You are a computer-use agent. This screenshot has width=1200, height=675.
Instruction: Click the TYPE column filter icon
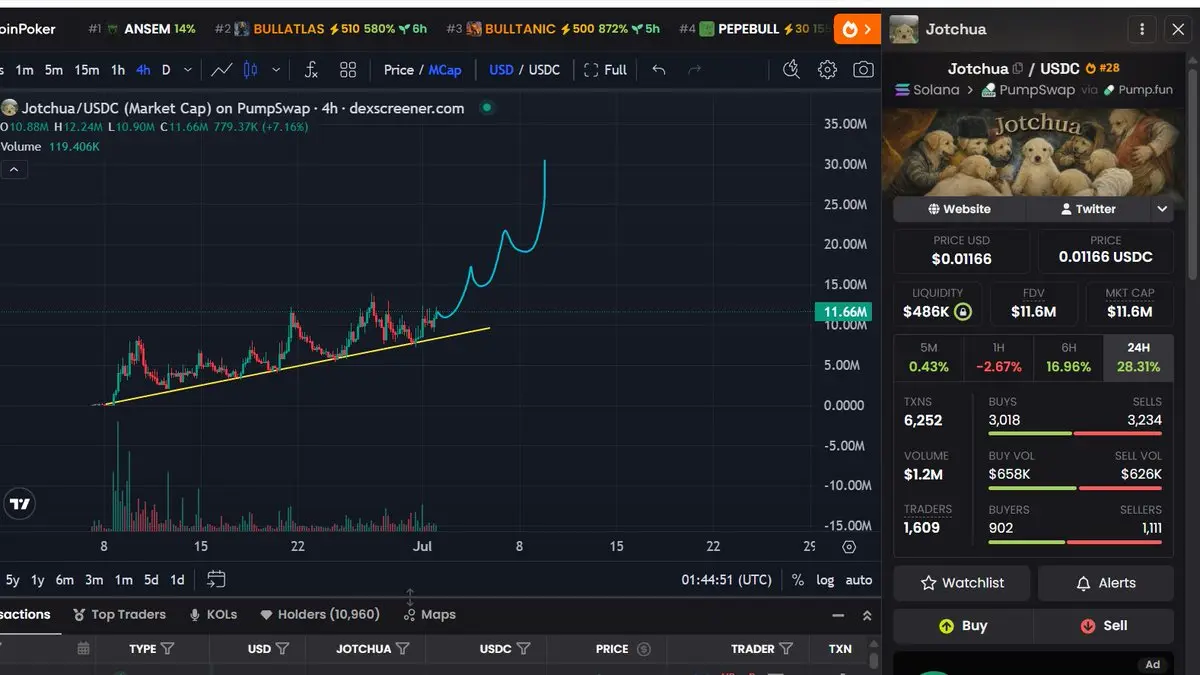point(167,649)
